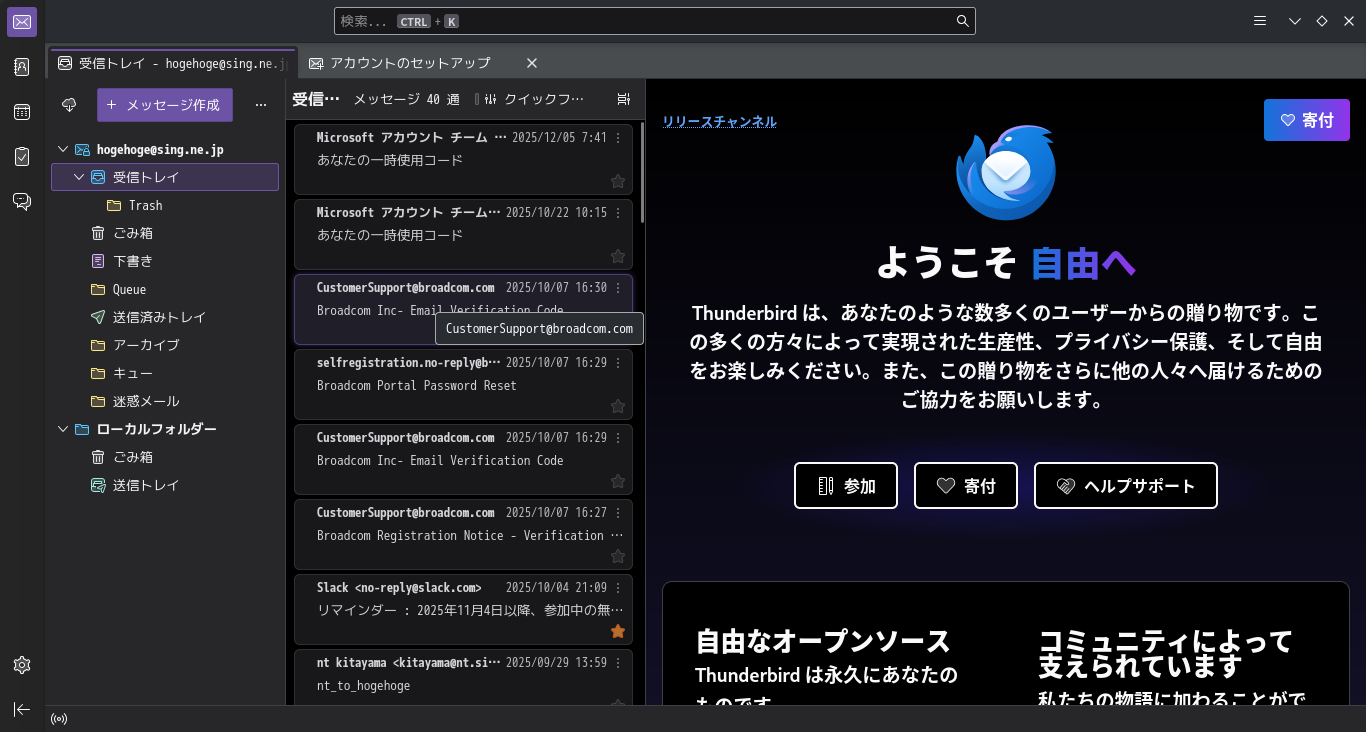The height and width of the screenshot is (732, 1366).
Task: Select the アーカイブ folder
Action: pyautogui.click(x=165, y=345)
